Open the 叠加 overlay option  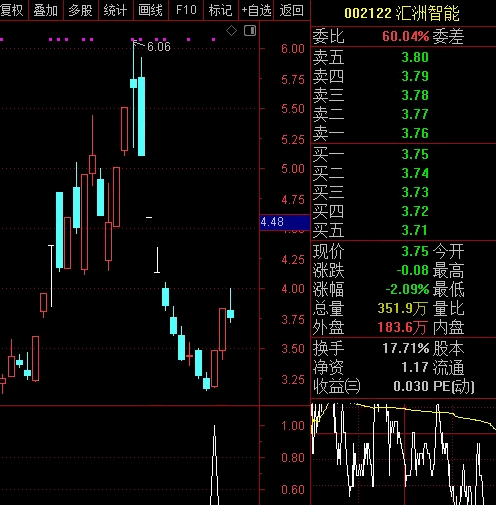click(46, 10)
